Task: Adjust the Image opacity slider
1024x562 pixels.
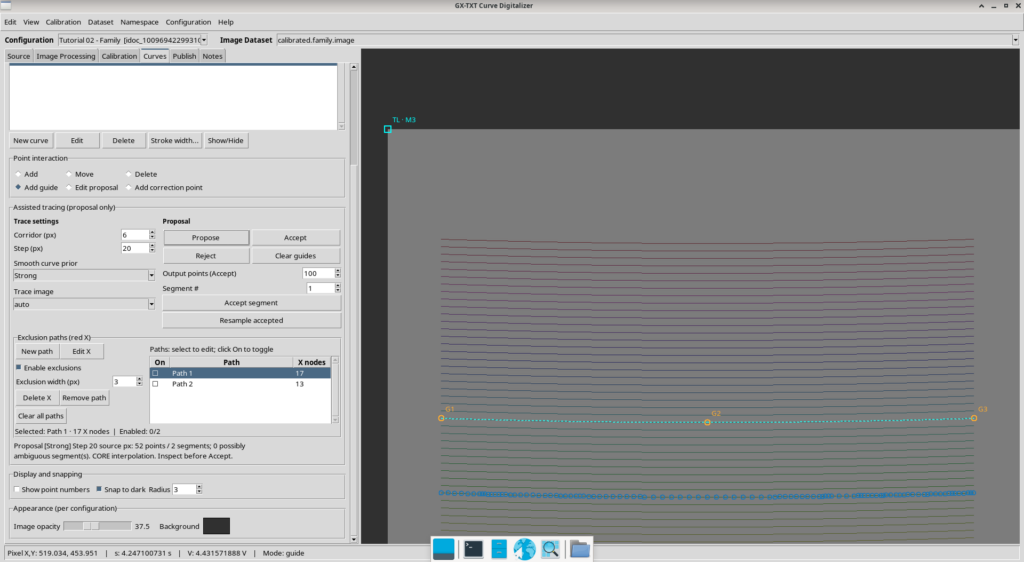Action: [x=97, y=526]
